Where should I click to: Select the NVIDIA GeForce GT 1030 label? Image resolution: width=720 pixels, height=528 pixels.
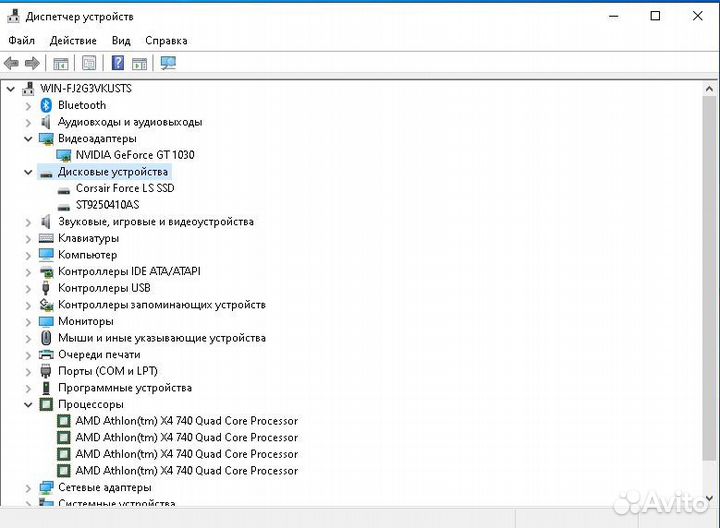[135, 155]
